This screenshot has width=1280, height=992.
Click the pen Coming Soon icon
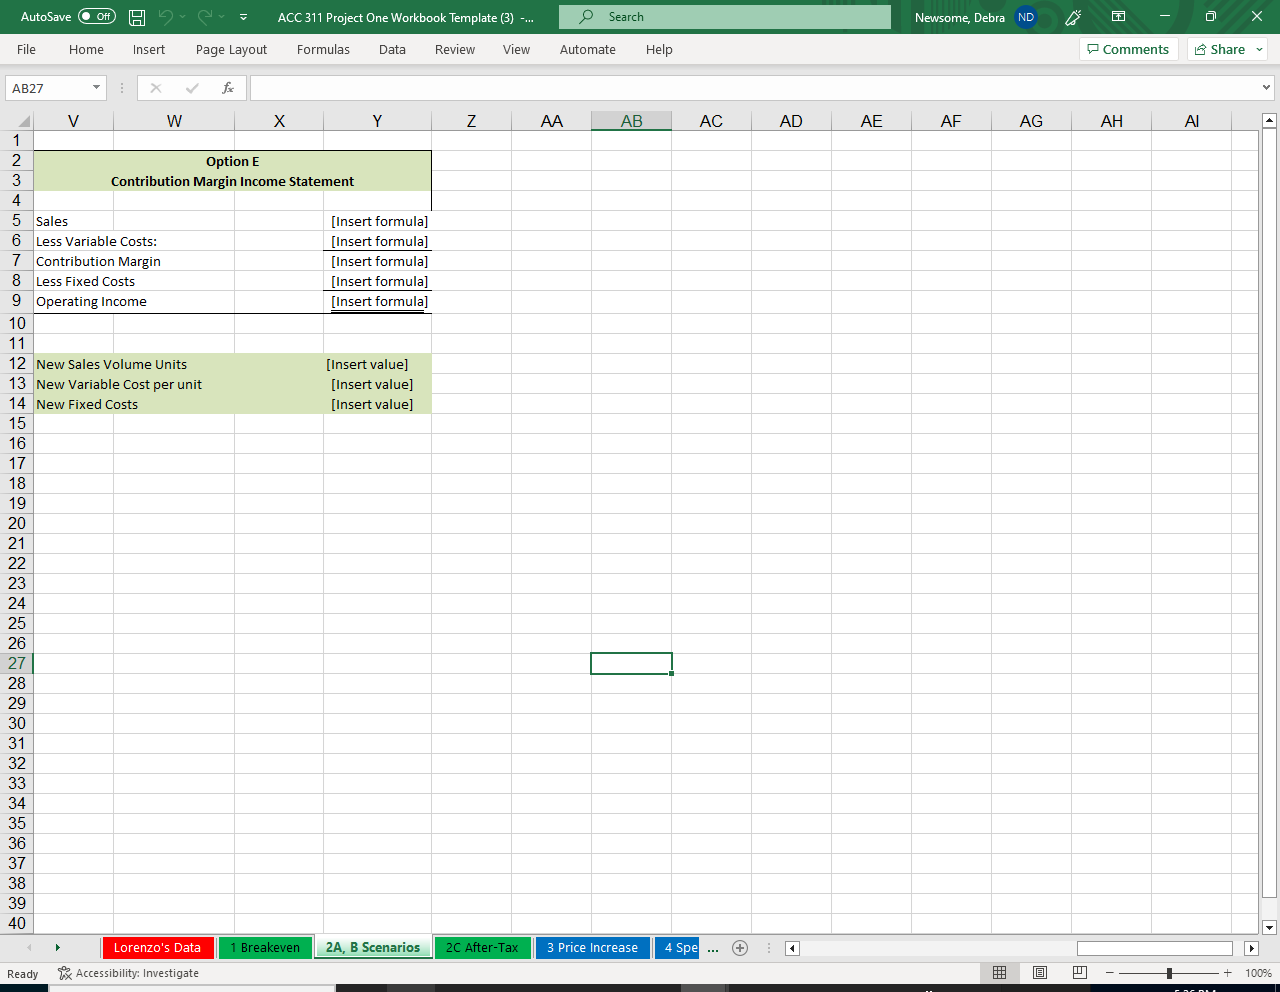click(1074, 17)
